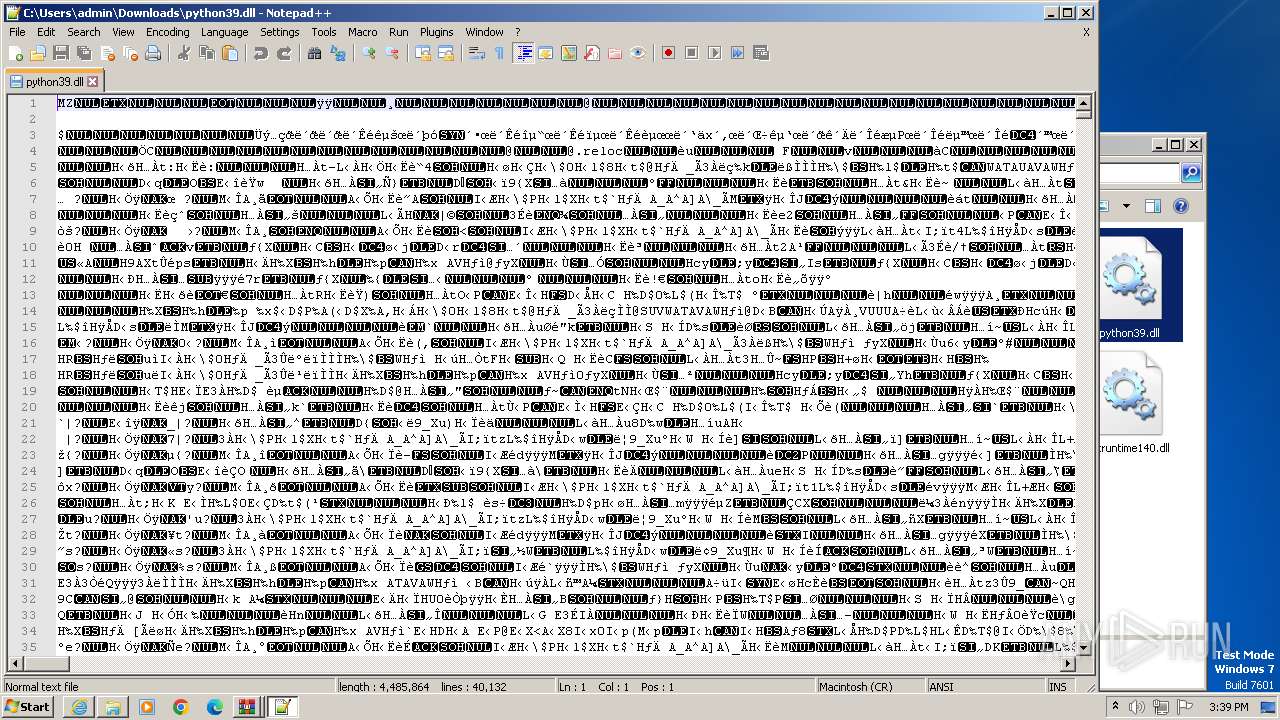Open the View menu

tap(123, 32)
